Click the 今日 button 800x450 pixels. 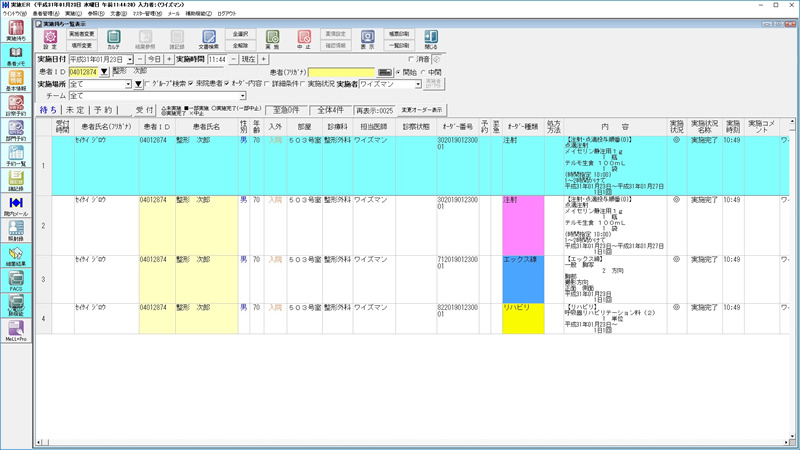(x=155, y=60)
